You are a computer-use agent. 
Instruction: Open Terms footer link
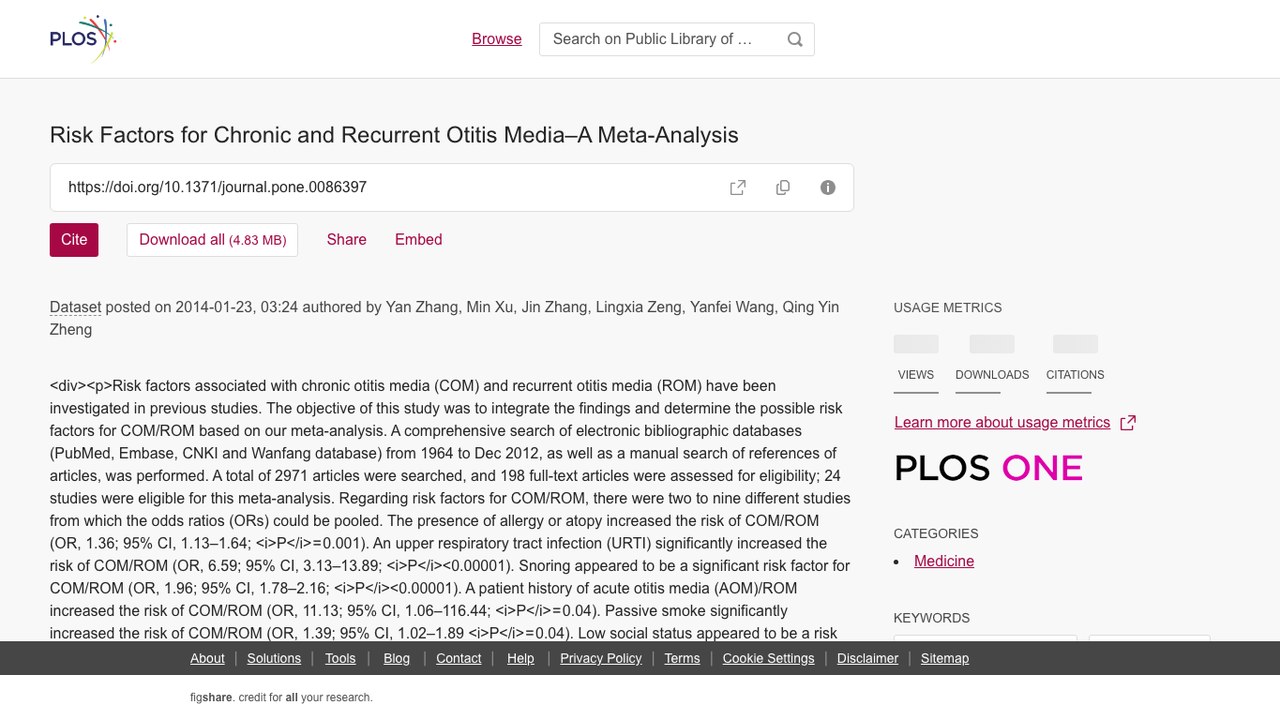(682, 658)
